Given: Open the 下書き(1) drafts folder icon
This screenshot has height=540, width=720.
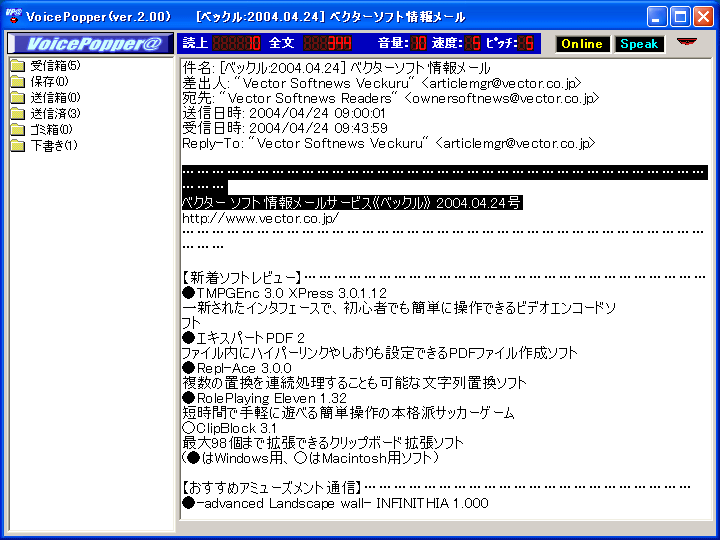Looking at the screenshot, I should 18,146.
